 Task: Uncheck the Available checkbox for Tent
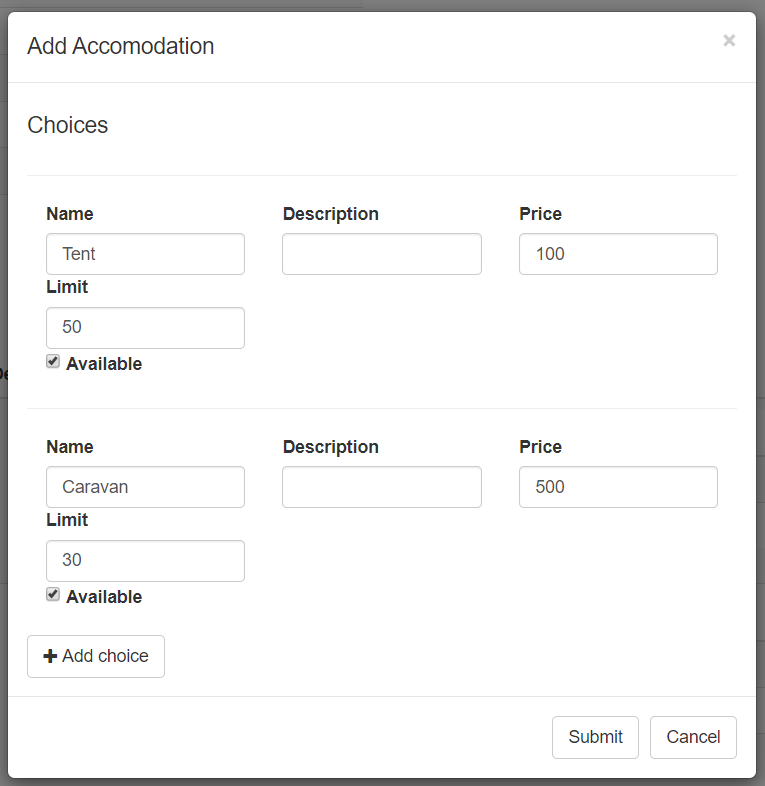[53, 362]
